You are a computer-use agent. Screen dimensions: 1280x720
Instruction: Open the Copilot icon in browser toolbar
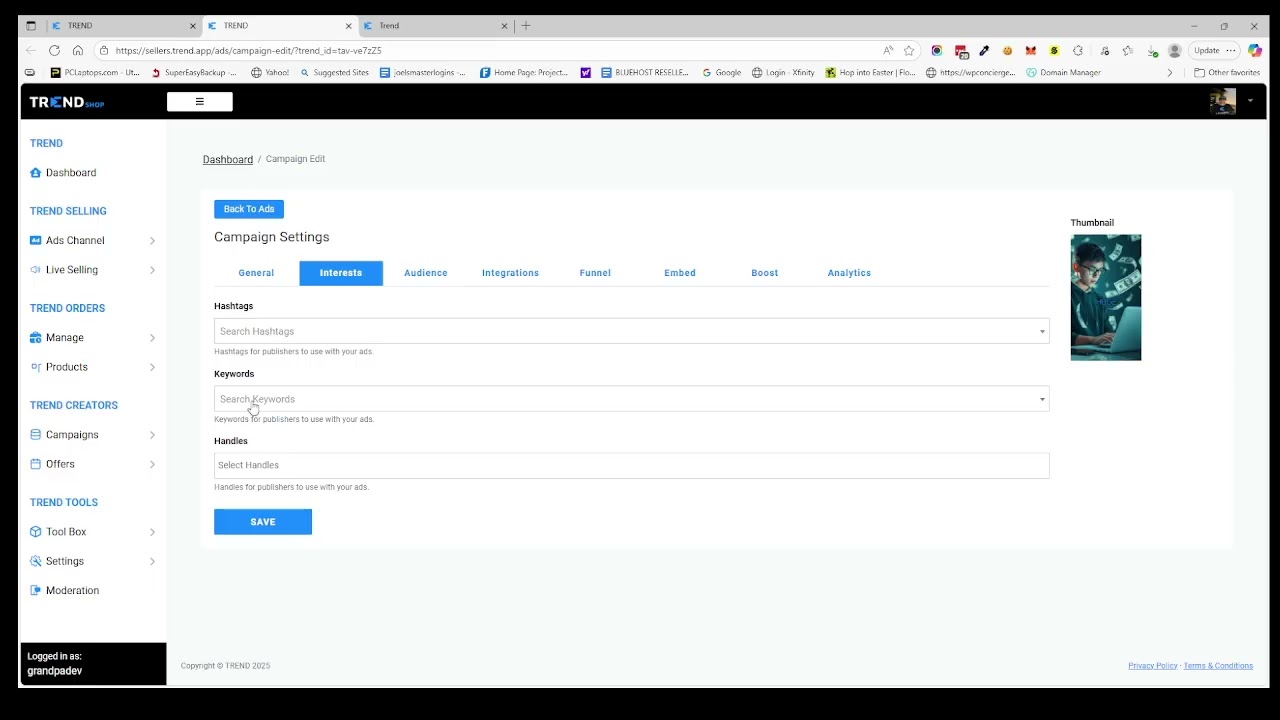1254,50
